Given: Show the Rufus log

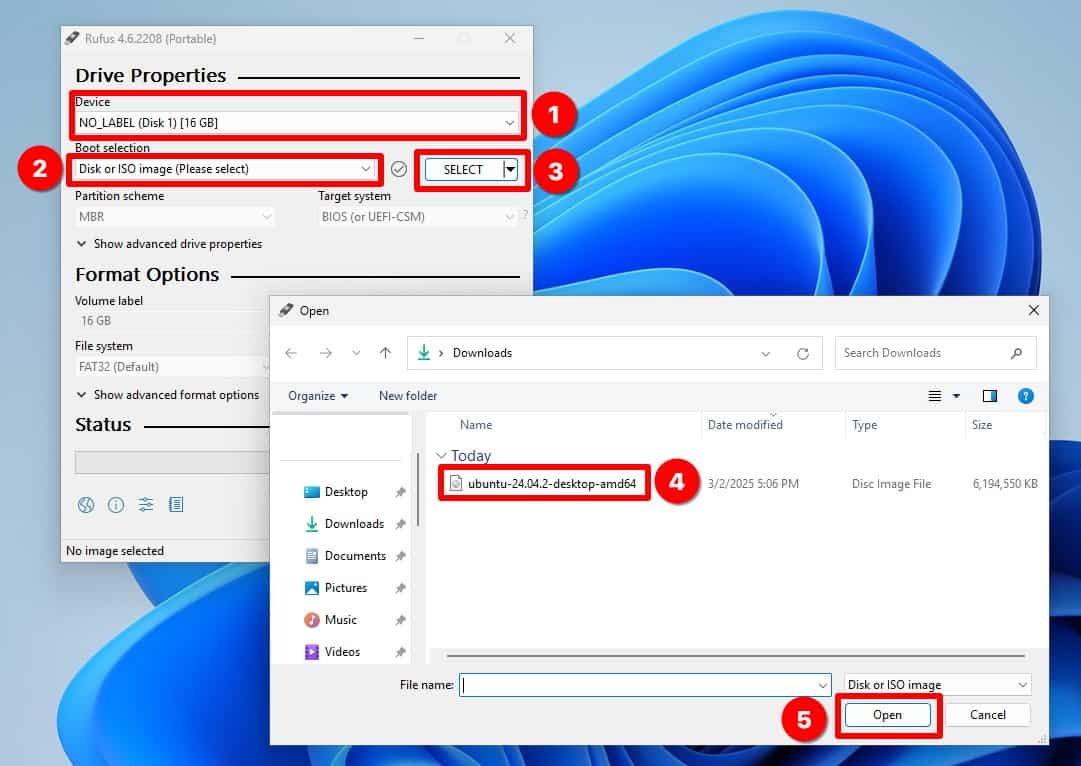Looking at the screenshot, I should pyautogui.click(x=176, y=505).
